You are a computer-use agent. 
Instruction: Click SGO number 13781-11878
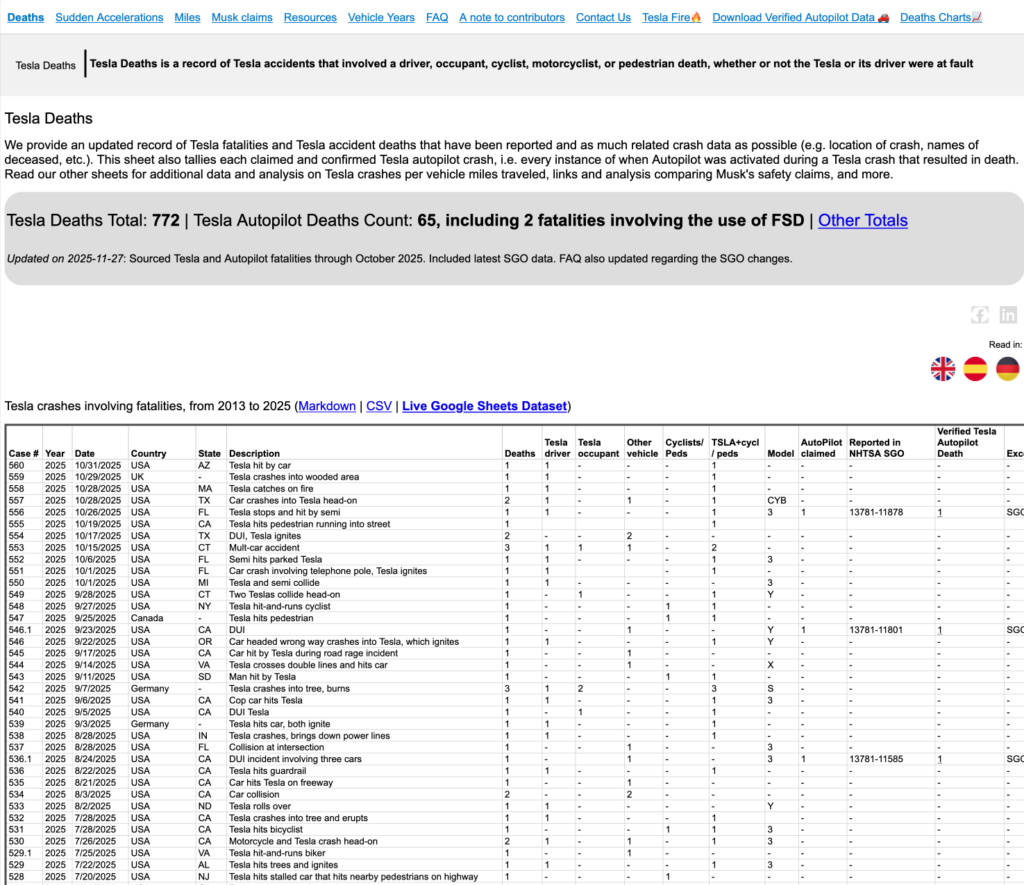876,512
